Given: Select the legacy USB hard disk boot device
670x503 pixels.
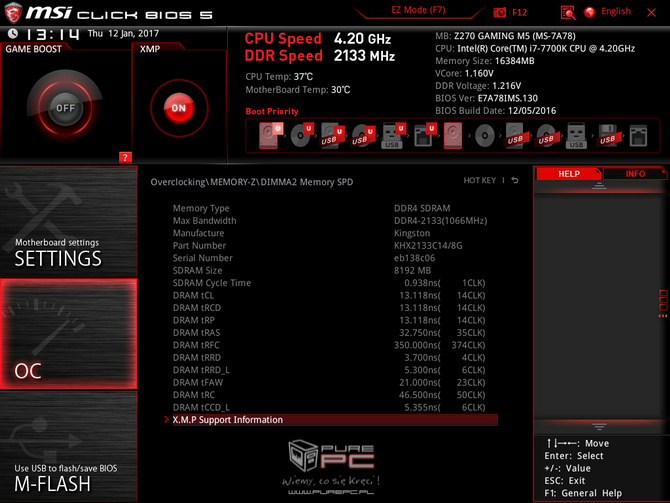Looking at the screenshot, I should 515,135.
